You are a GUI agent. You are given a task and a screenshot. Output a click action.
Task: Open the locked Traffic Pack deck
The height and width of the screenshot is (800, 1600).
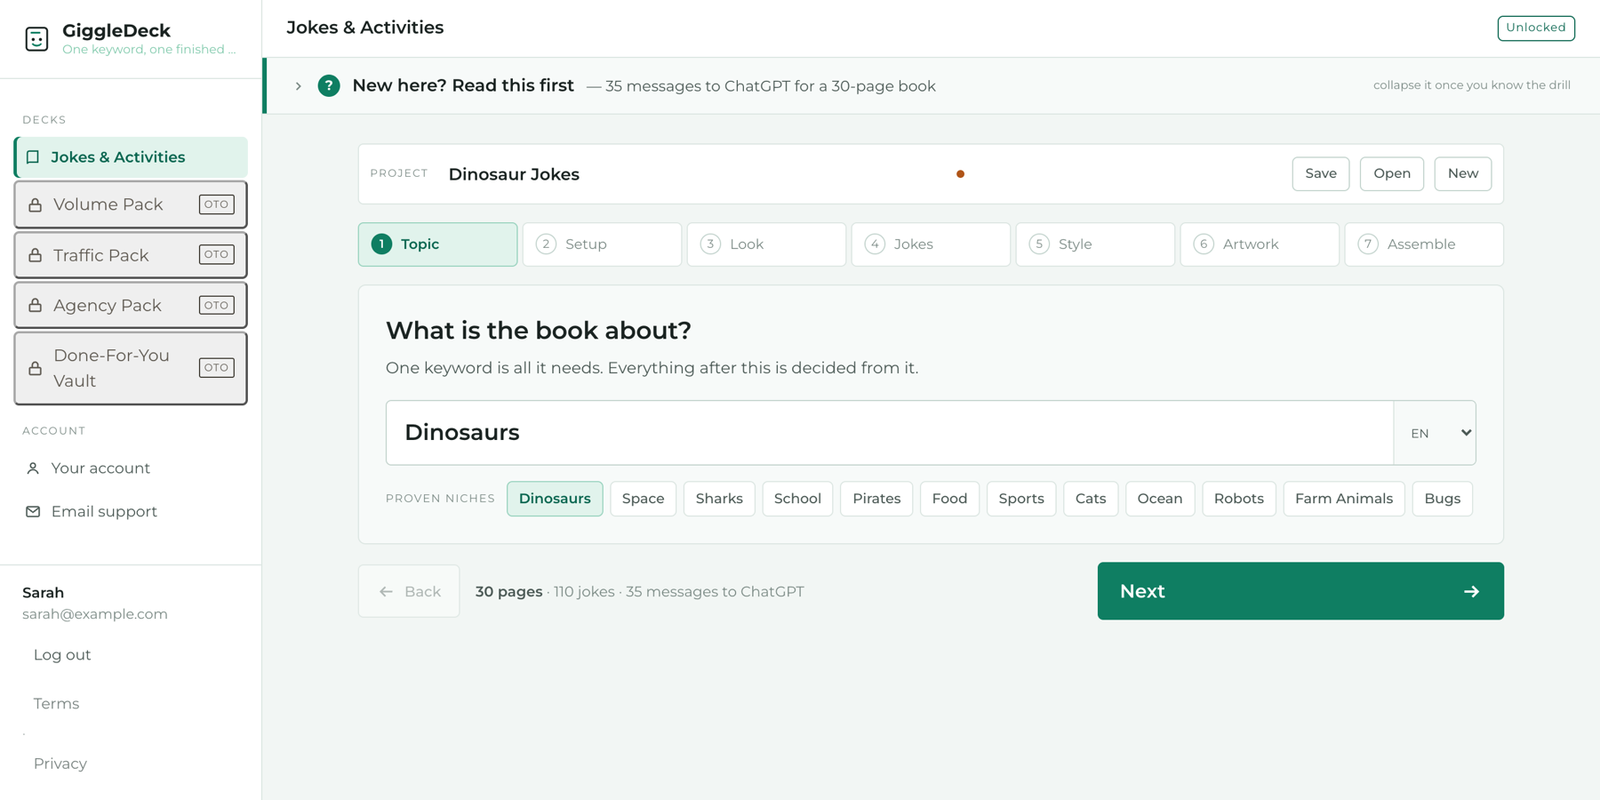(x=131, y=255)
